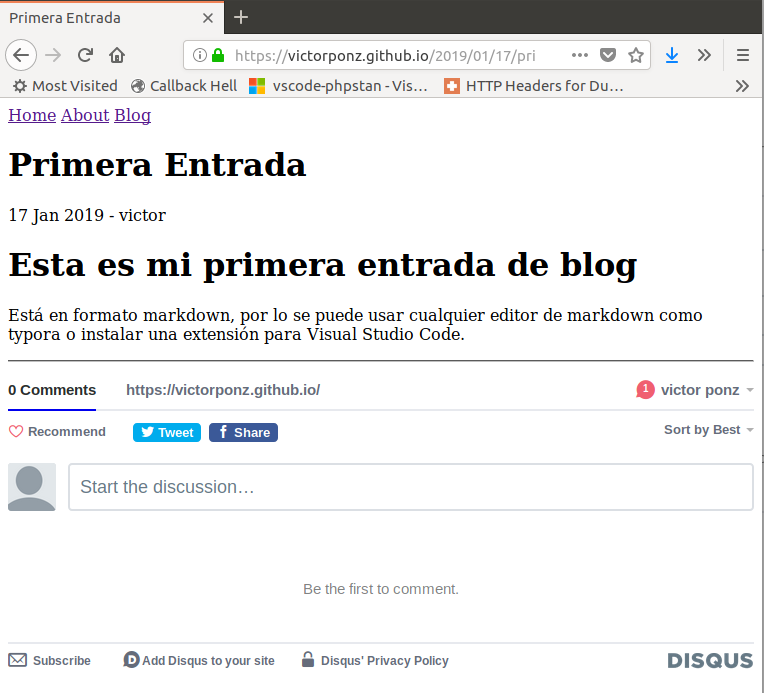Open Most Visited bookmarks folder
Image resolution: width=764 pixels, height=693 pixels.
click(65, 86)
